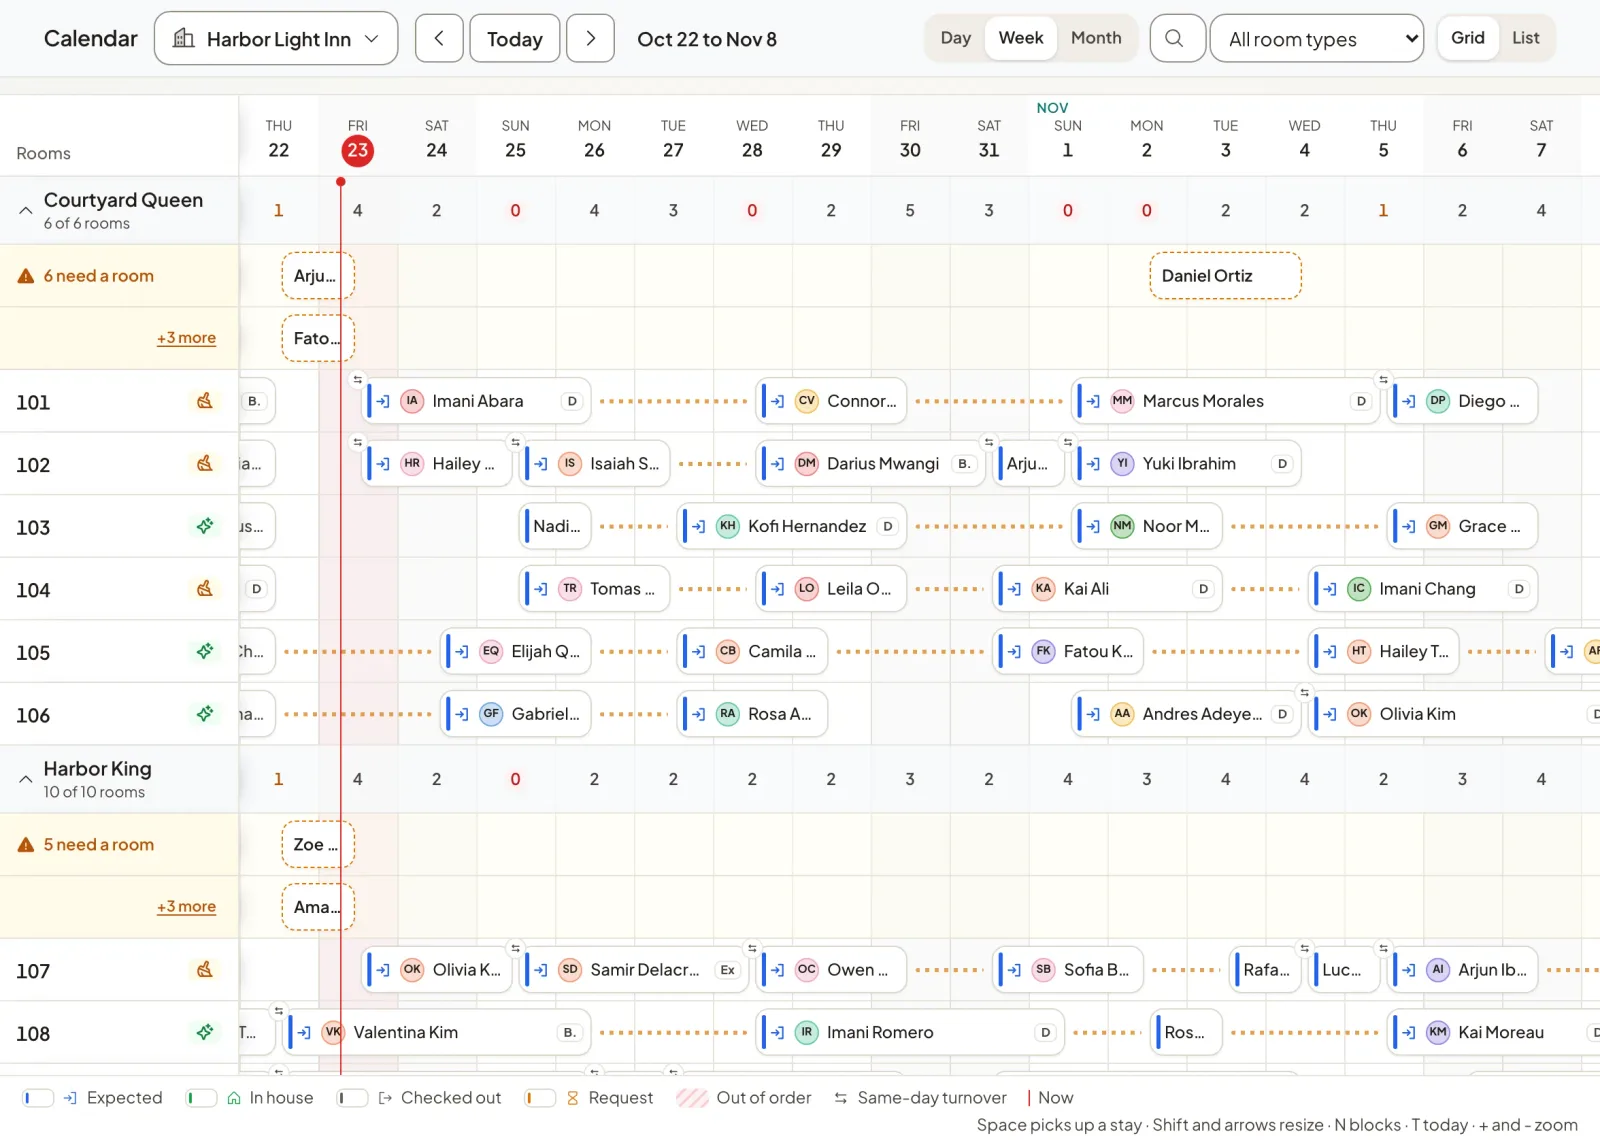Click room 102 housekeeping status icon
The width and height of the screenshot is (1600, 1147).
(x=205, y=464)
